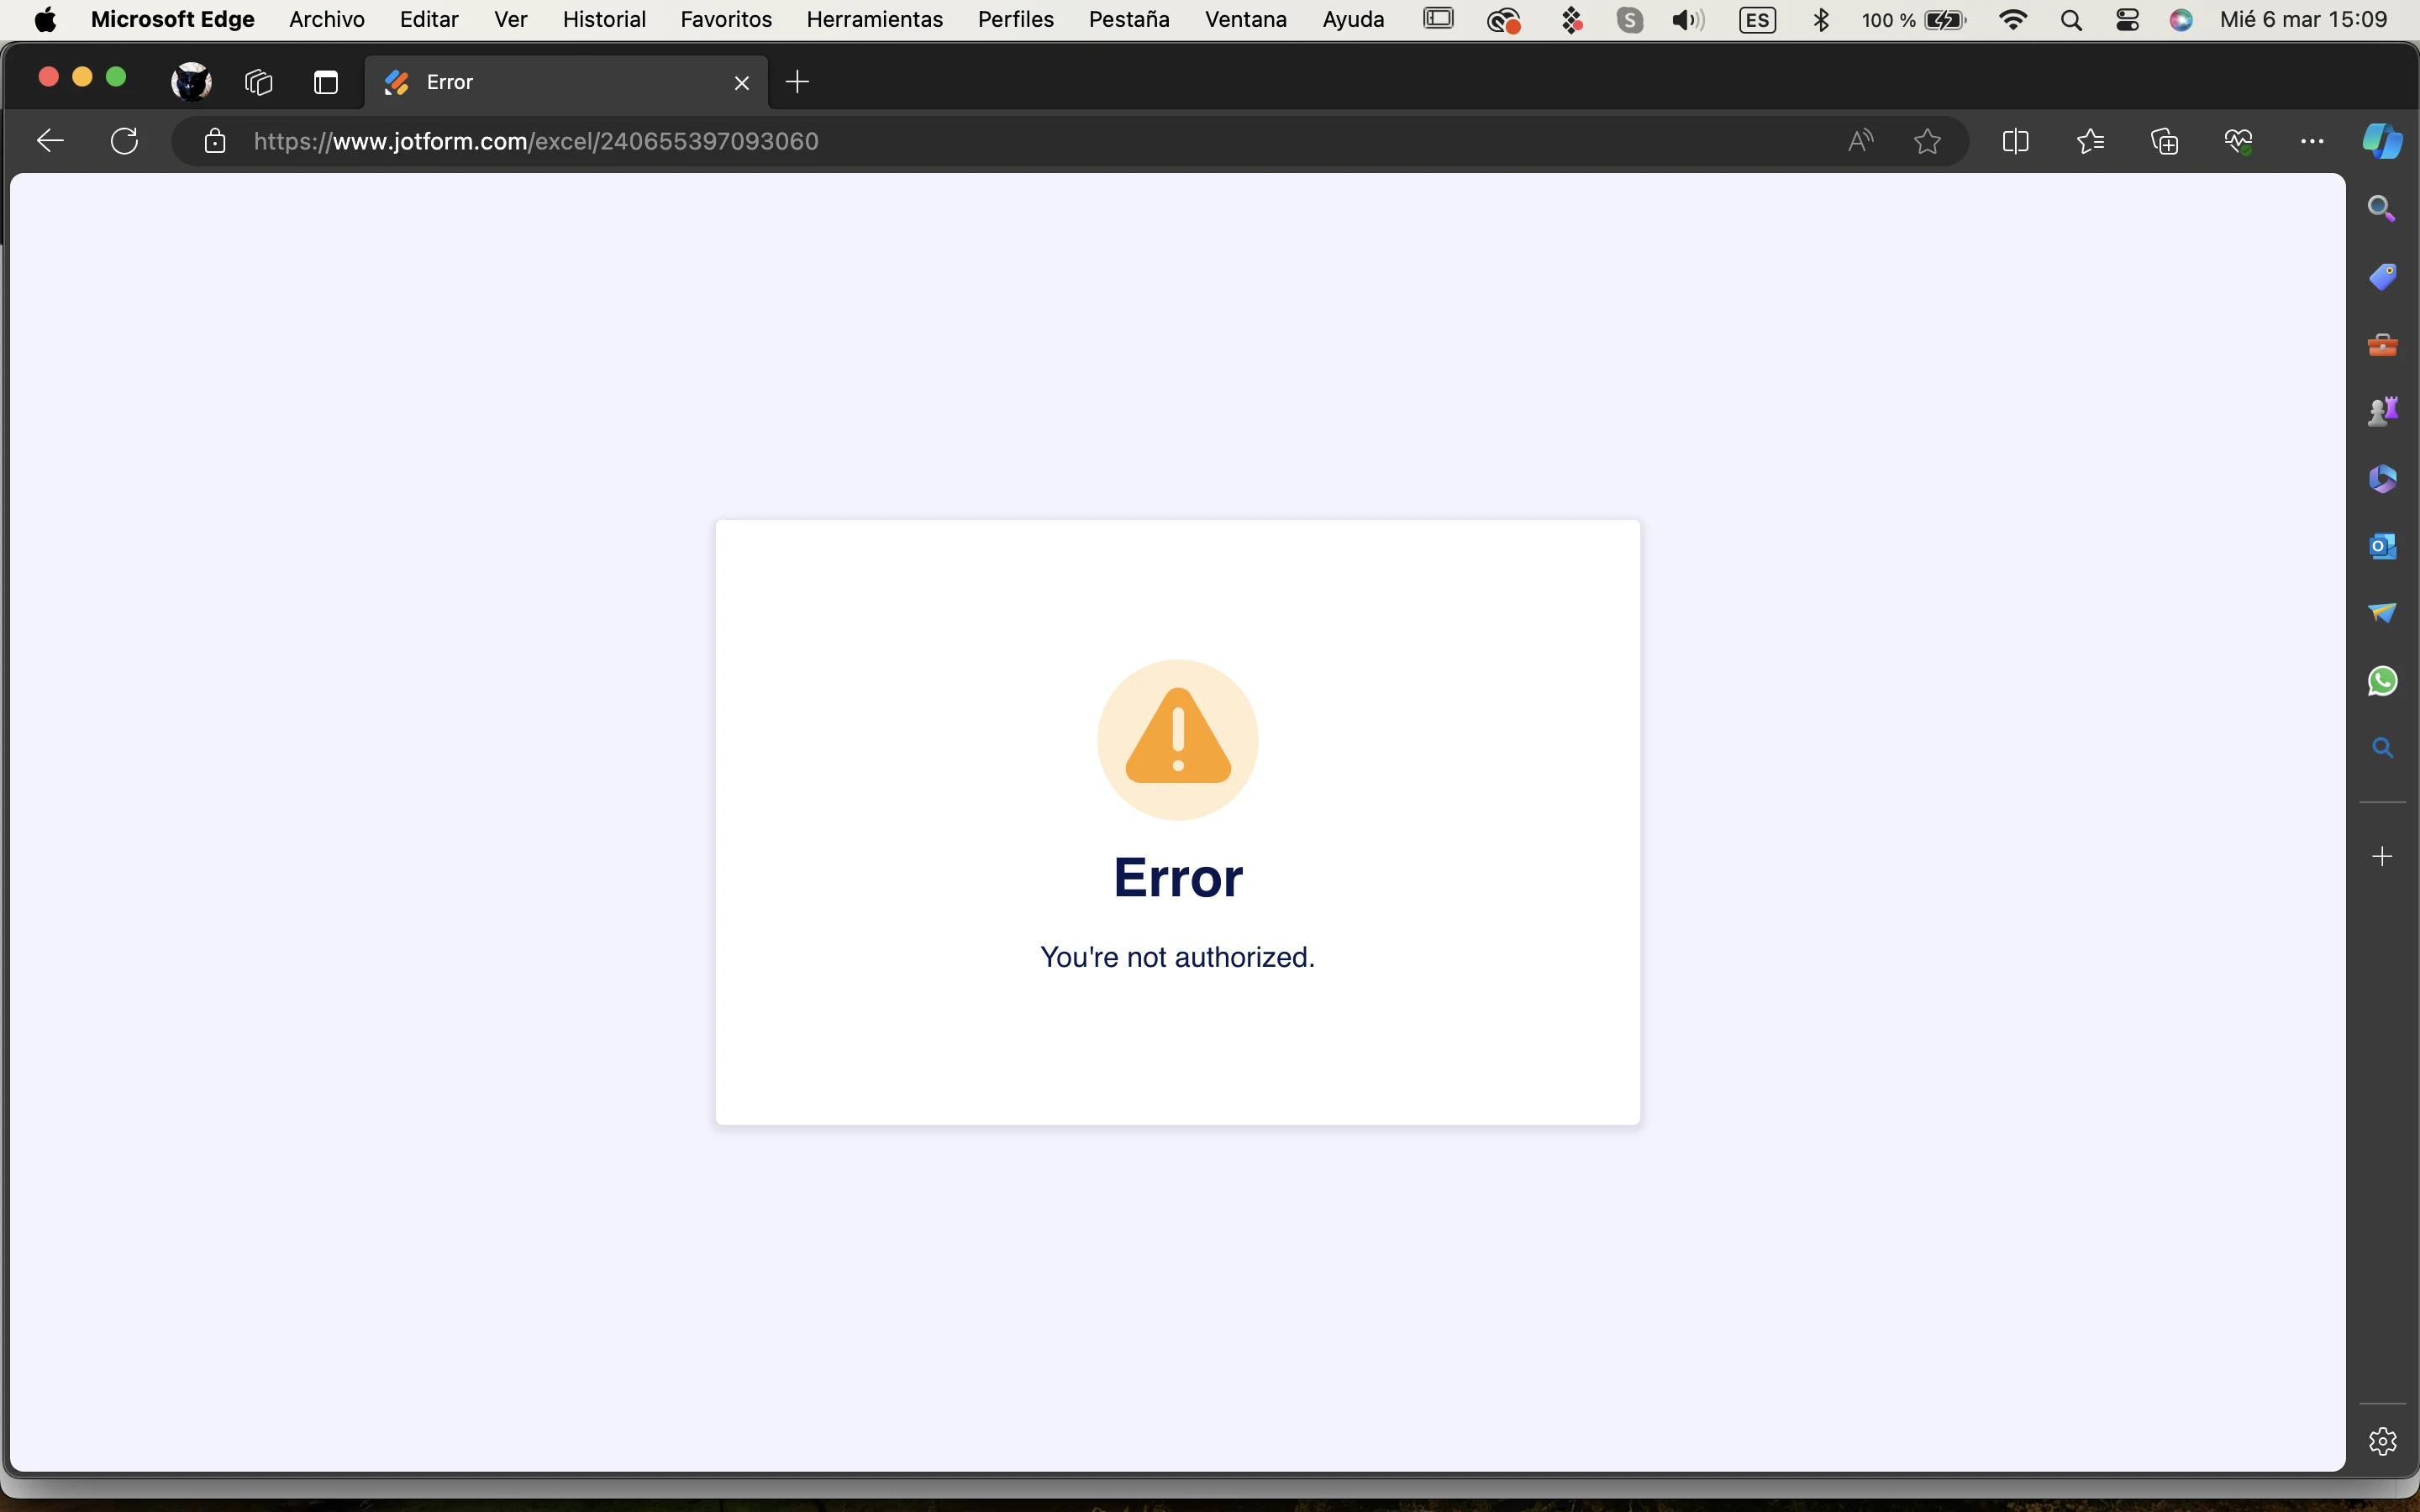Open the Settings and more menu
Image resolution: width=2420 pixels, height=1512 pixels.
pyautogui.click(x=2311, y=141)
